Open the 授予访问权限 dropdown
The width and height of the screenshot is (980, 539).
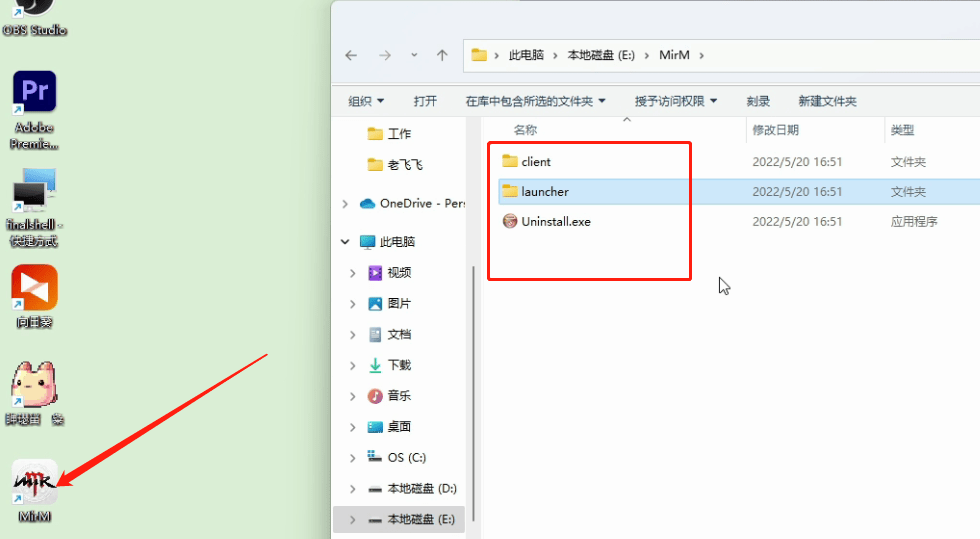click(x=676, y=101)
